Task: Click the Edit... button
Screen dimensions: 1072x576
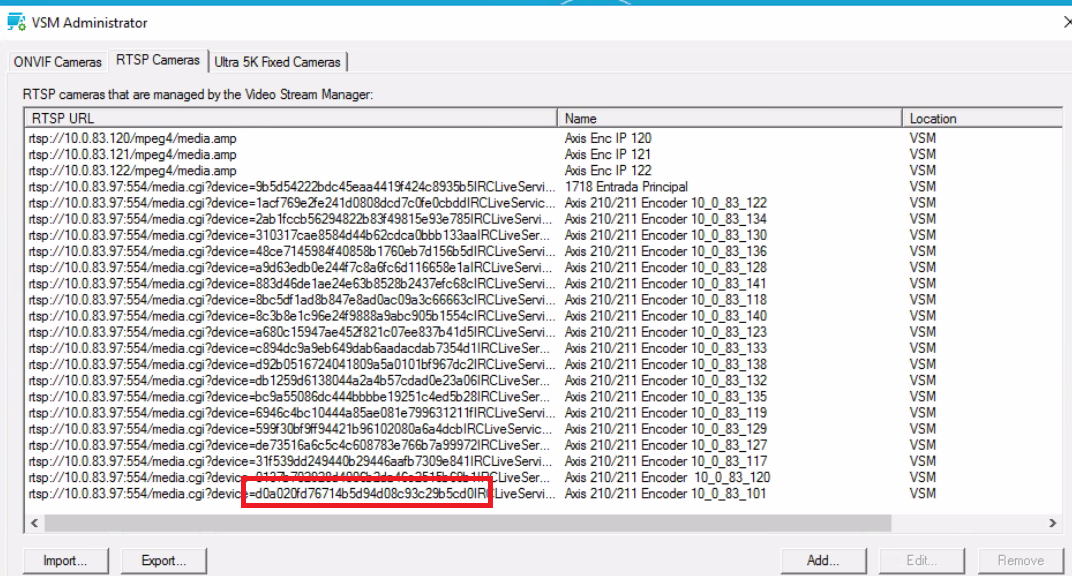Action: point(922,561)
